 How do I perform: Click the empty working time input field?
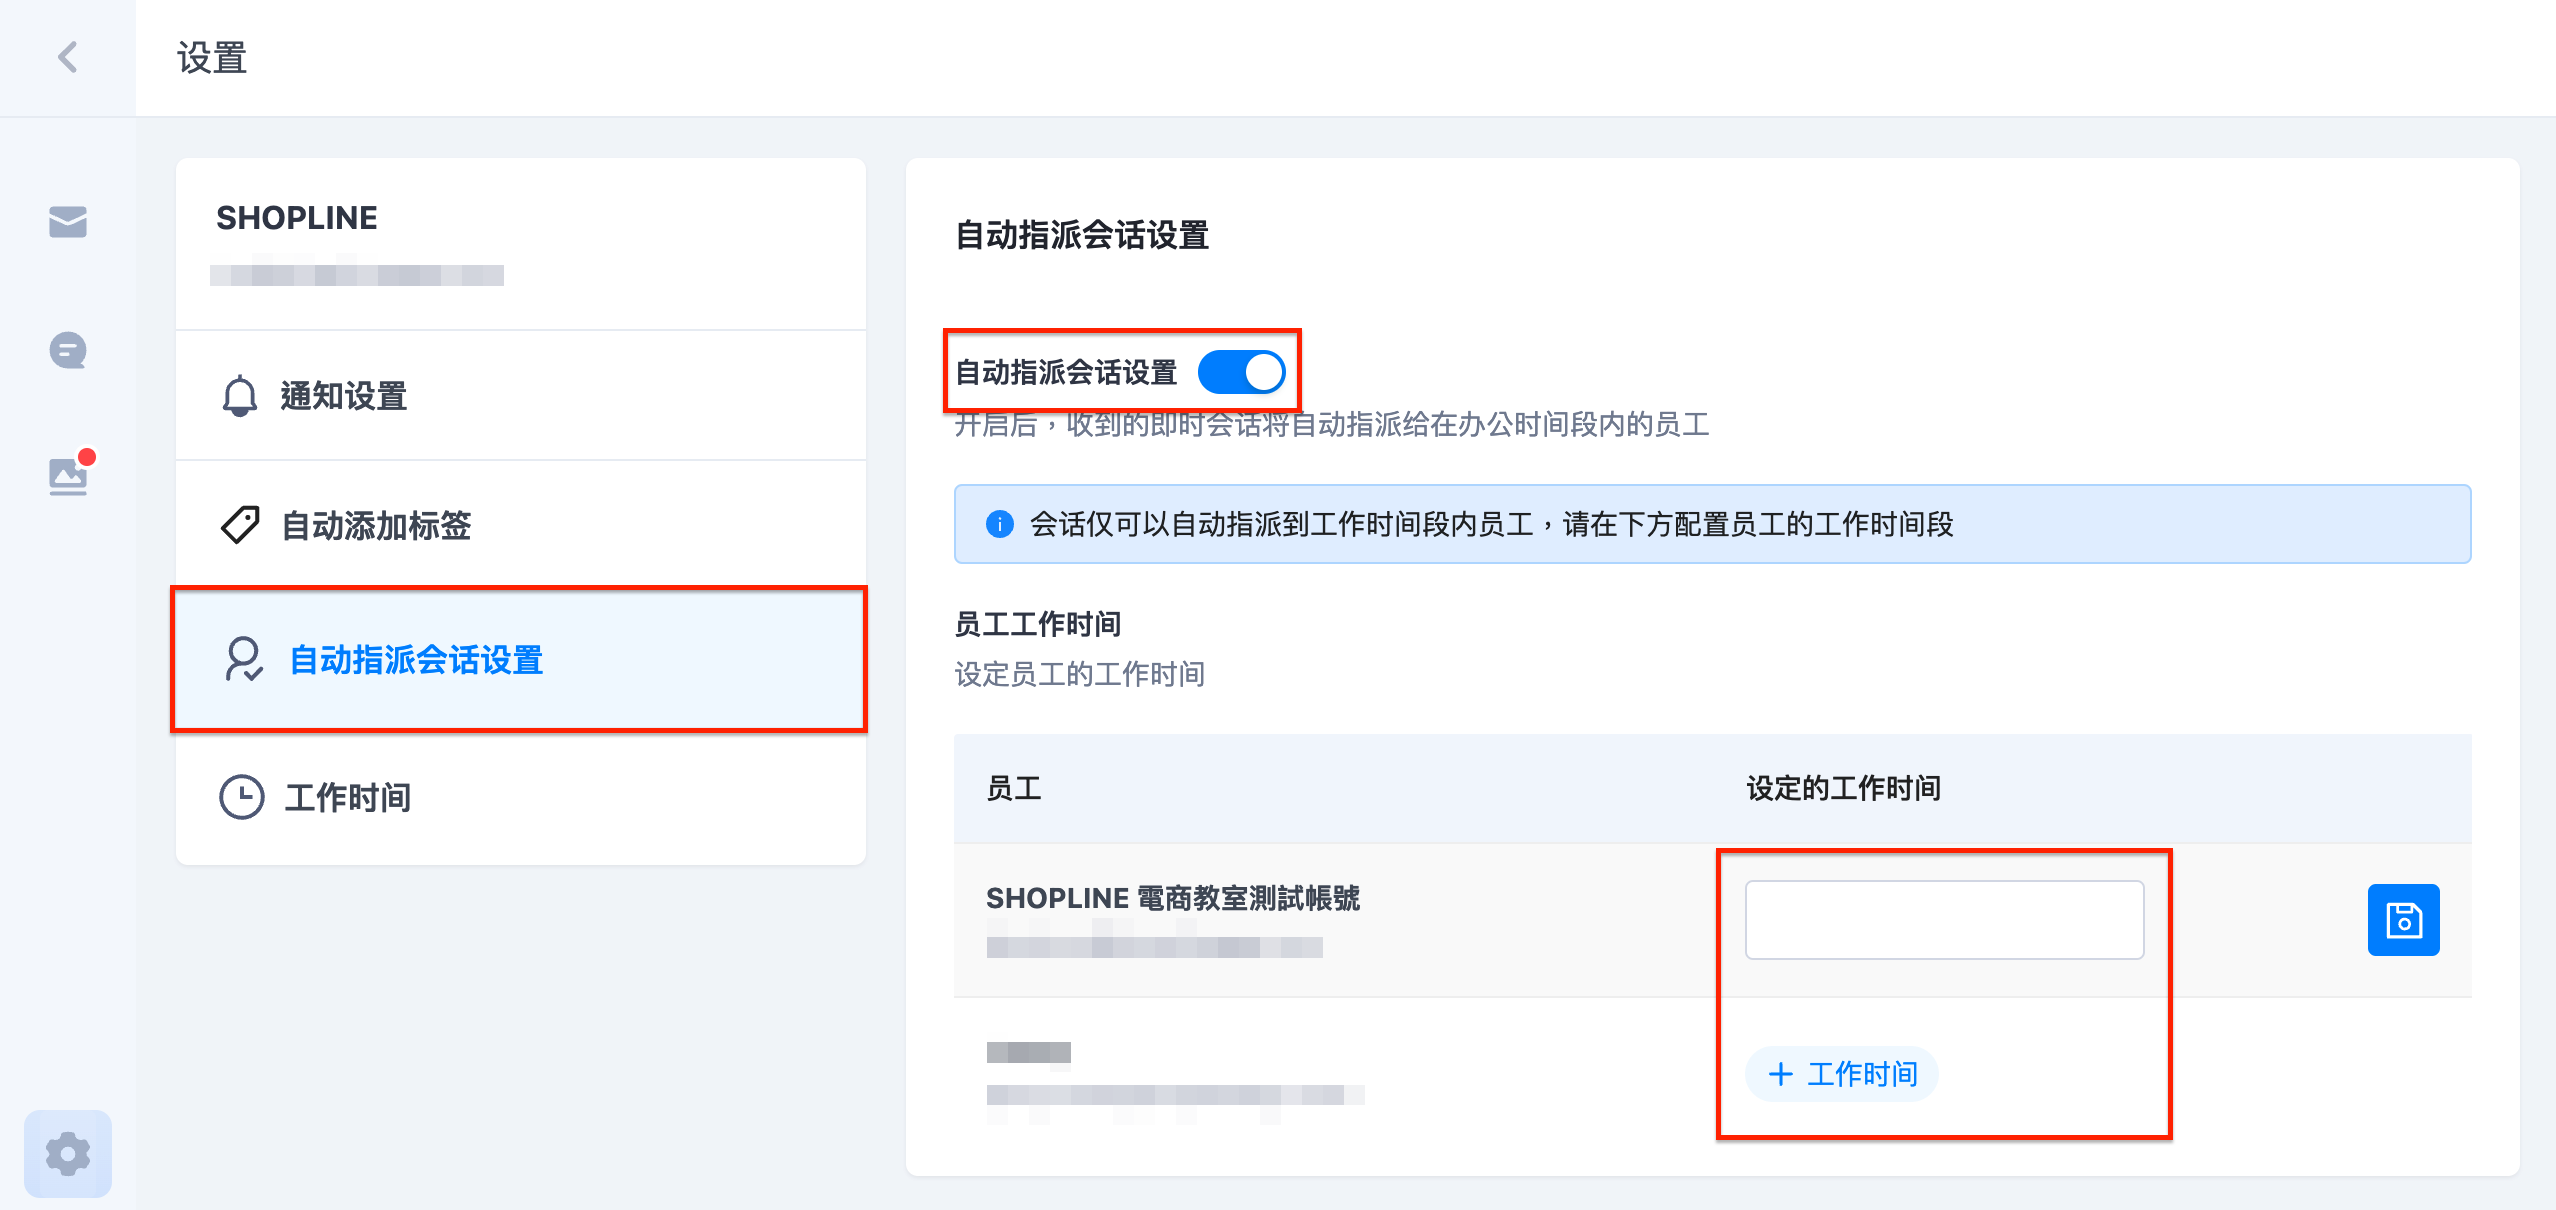click(1944, 920)
